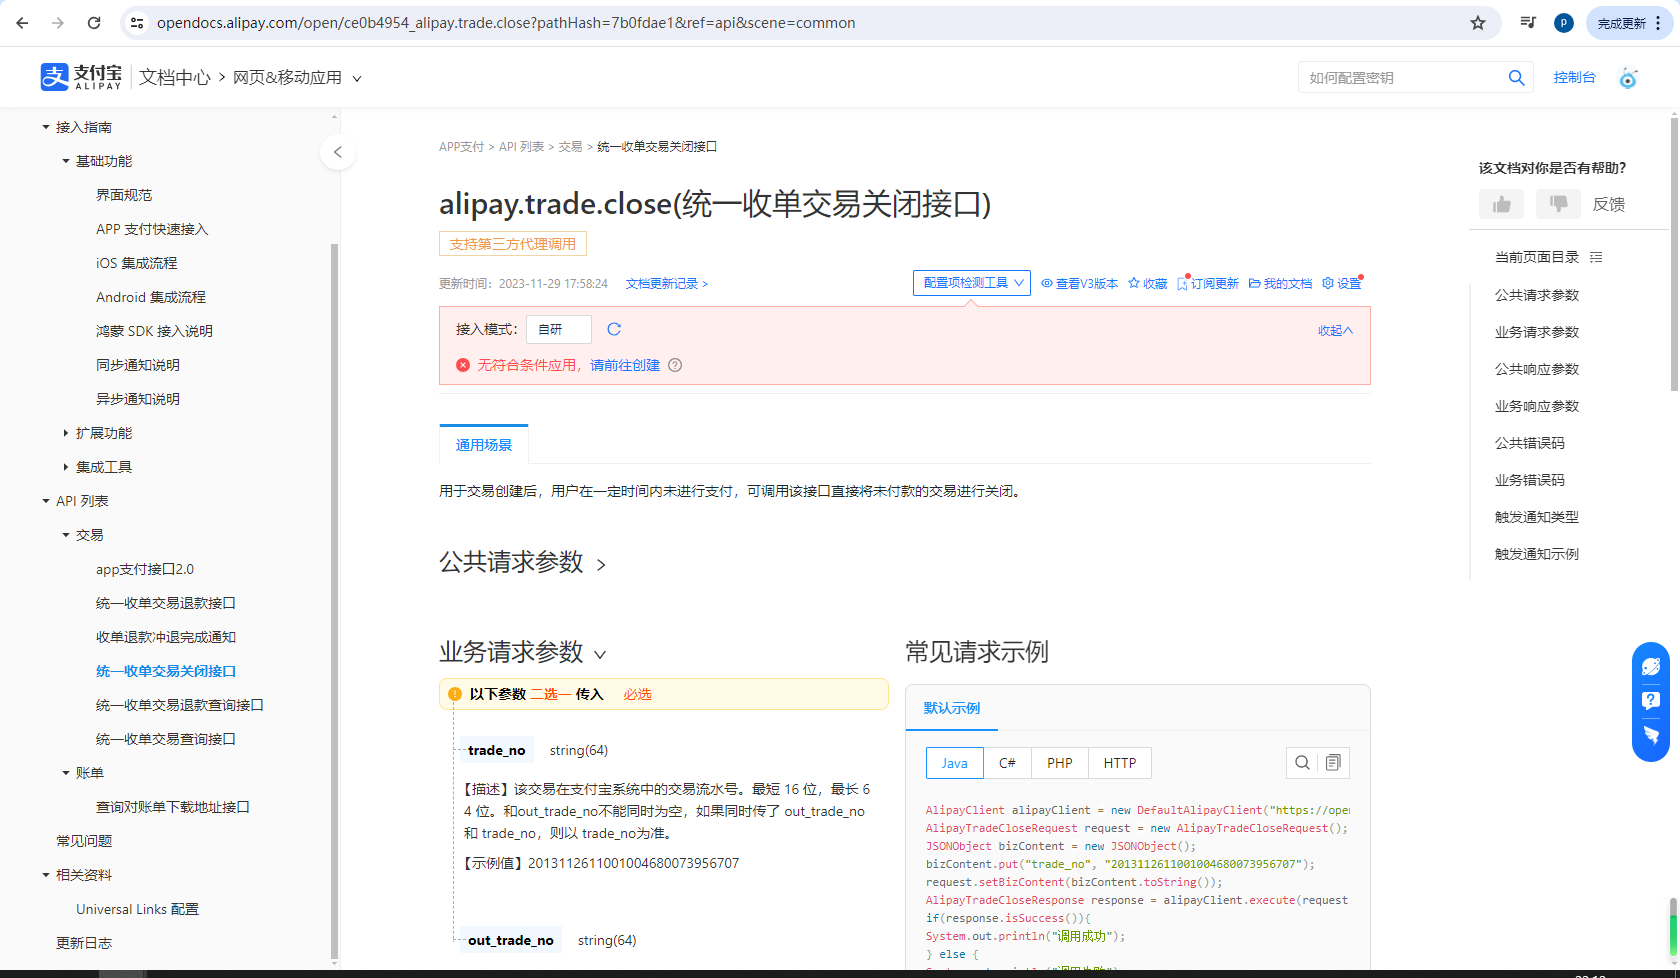
Task: Open the floating question help icon
Action: (1651, 701)
